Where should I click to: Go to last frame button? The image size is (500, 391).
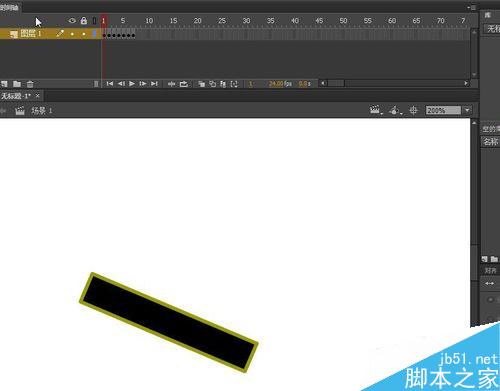[x=154, y=84]
